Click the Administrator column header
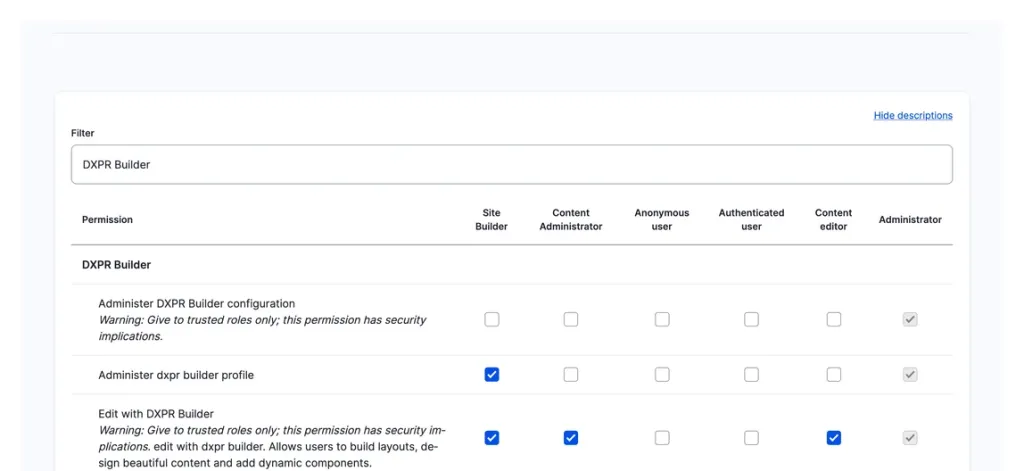This screenshot has width=1024, height=471. [x=910, y=219]
